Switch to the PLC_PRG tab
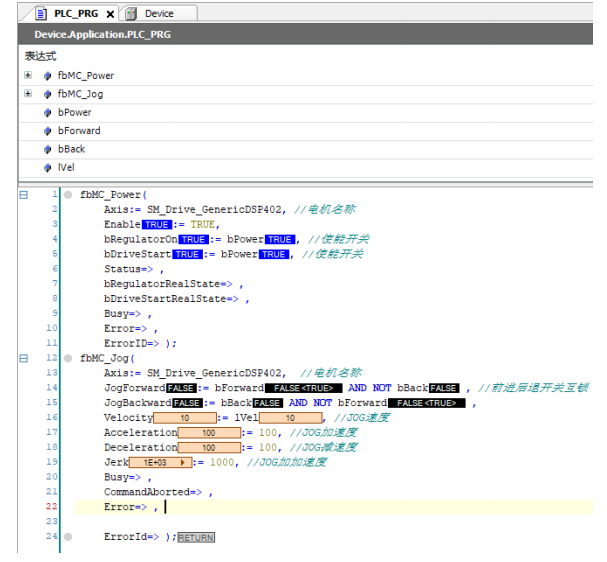The width and height of the screenshot is (607, 562). pyautogui.click(x=76, y=14)
